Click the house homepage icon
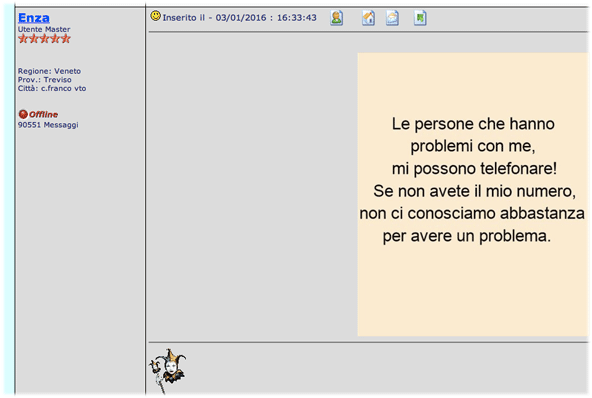 (x=368, y=18)
